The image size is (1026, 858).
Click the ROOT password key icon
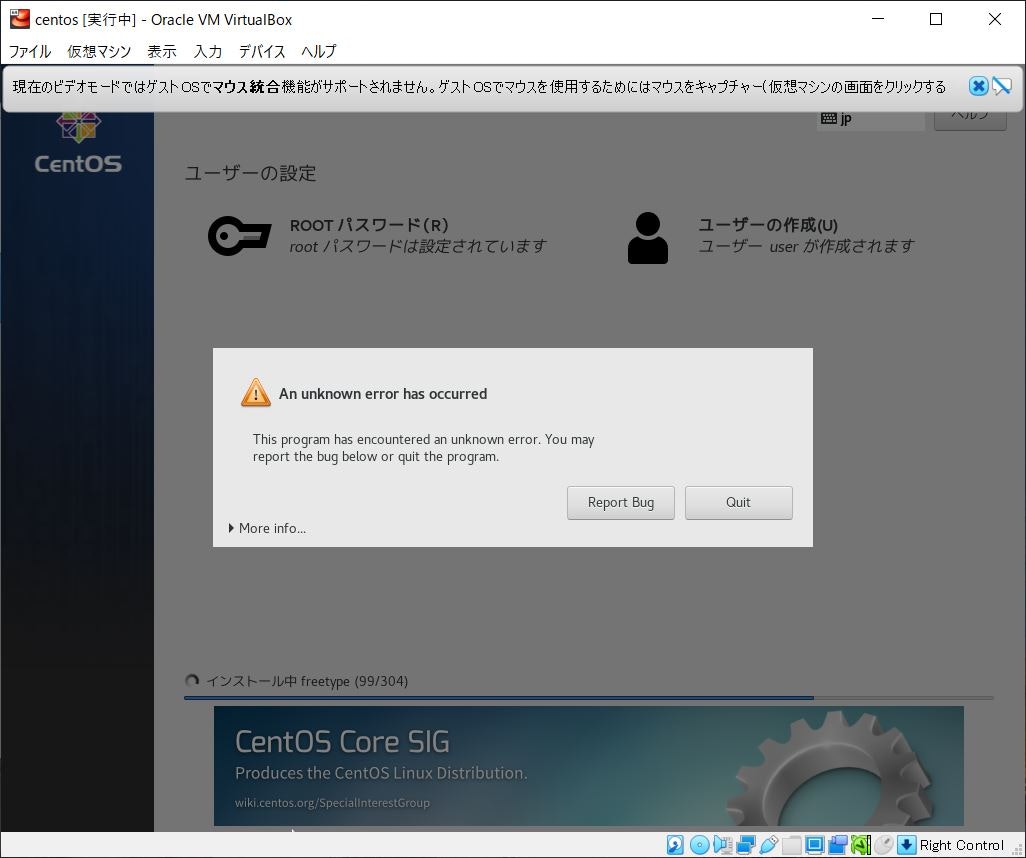[x=239, y=236]
